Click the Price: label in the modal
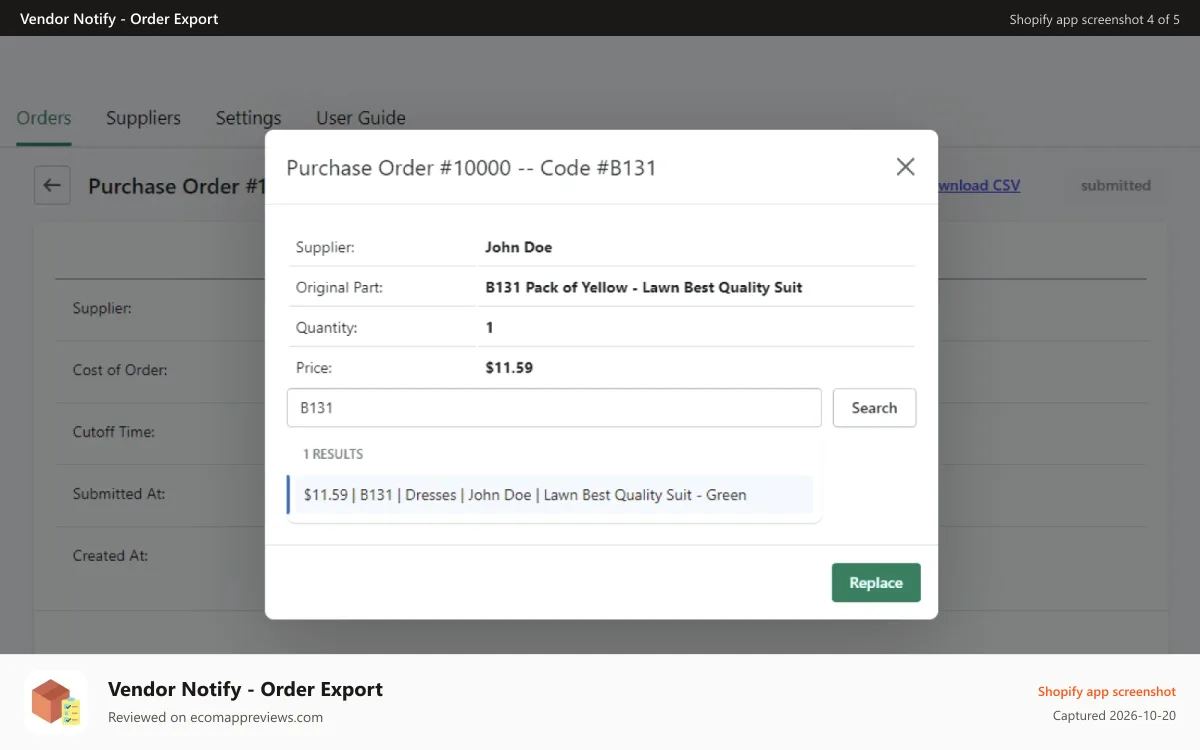 [313, 368]
